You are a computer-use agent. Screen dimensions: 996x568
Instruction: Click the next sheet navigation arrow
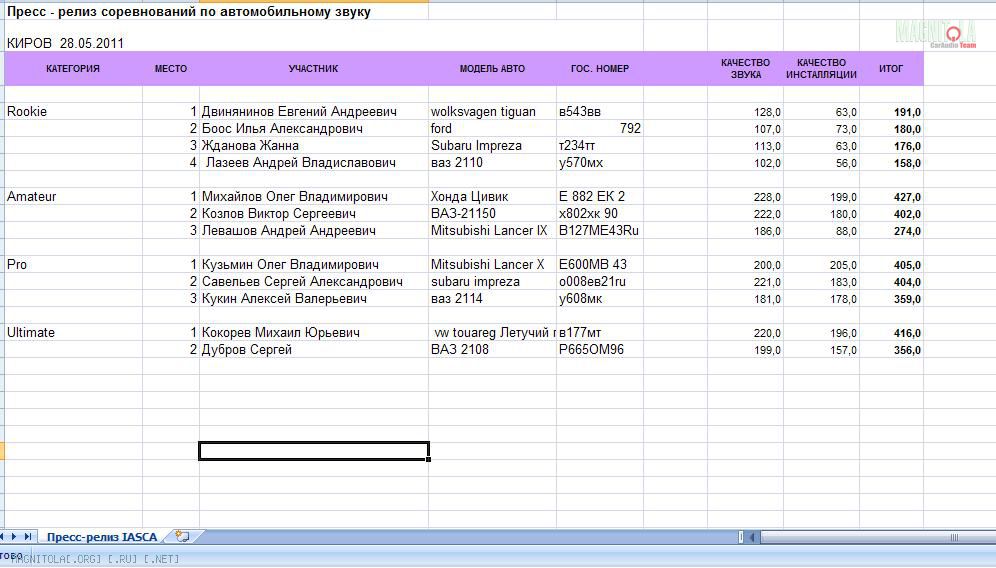(16, 537)
